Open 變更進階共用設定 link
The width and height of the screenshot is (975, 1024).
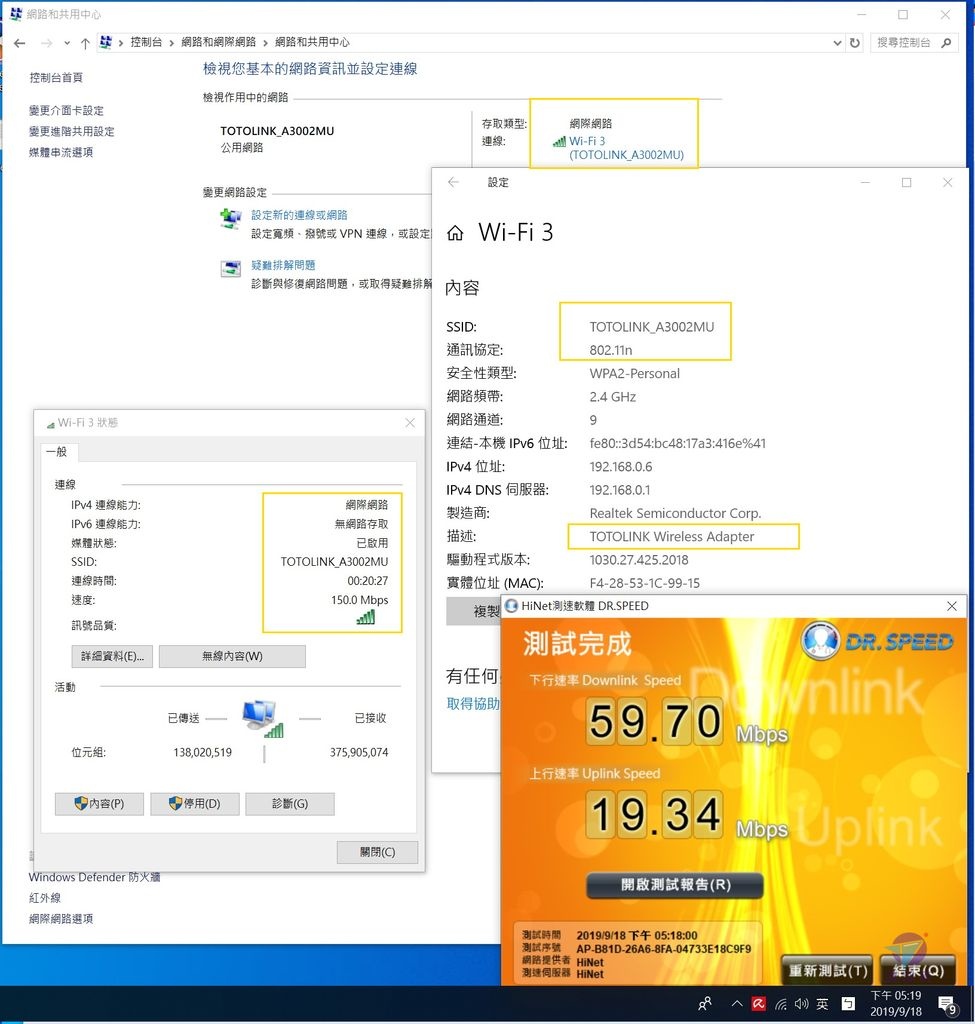tap(72, 131)
